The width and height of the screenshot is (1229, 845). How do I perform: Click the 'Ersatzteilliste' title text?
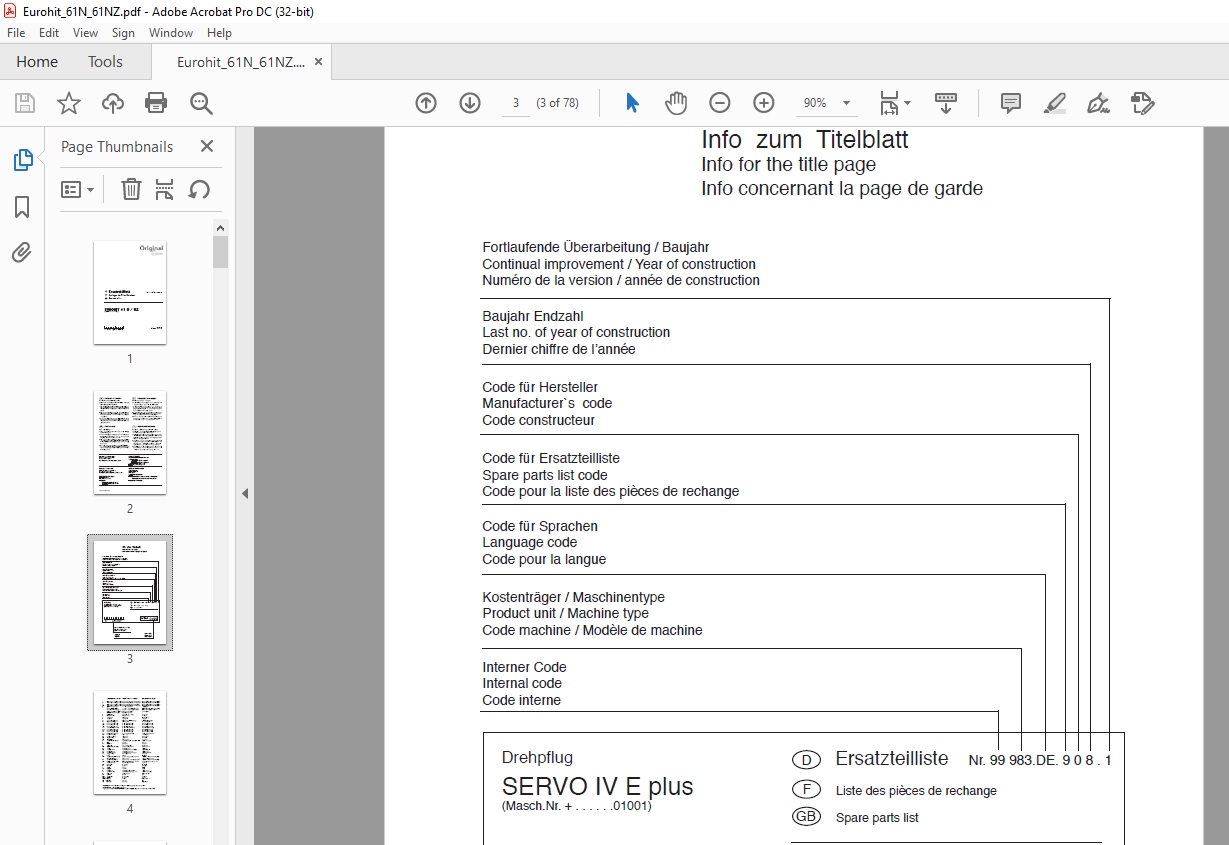click(x=892, y=759)
